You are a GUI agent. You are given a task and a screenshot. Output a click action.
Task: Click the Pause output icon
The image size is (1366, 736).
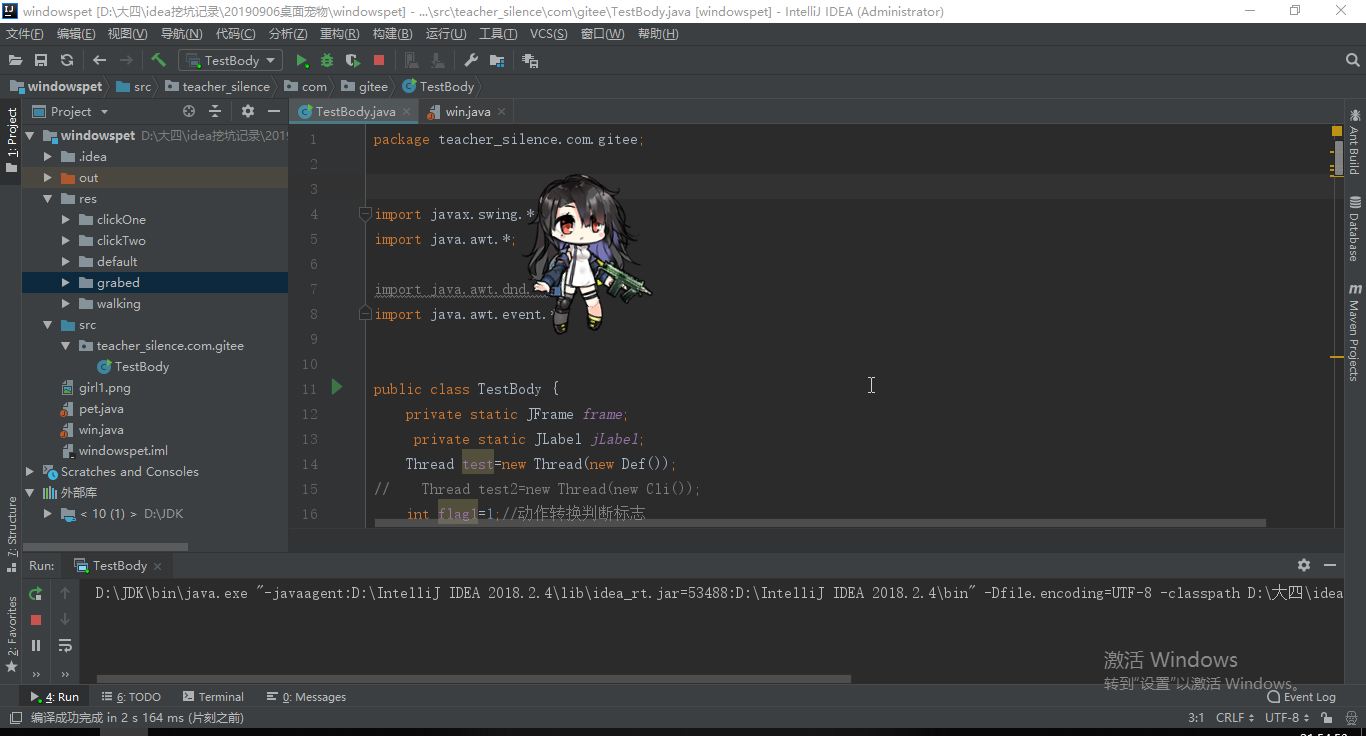tap(35, 645)
